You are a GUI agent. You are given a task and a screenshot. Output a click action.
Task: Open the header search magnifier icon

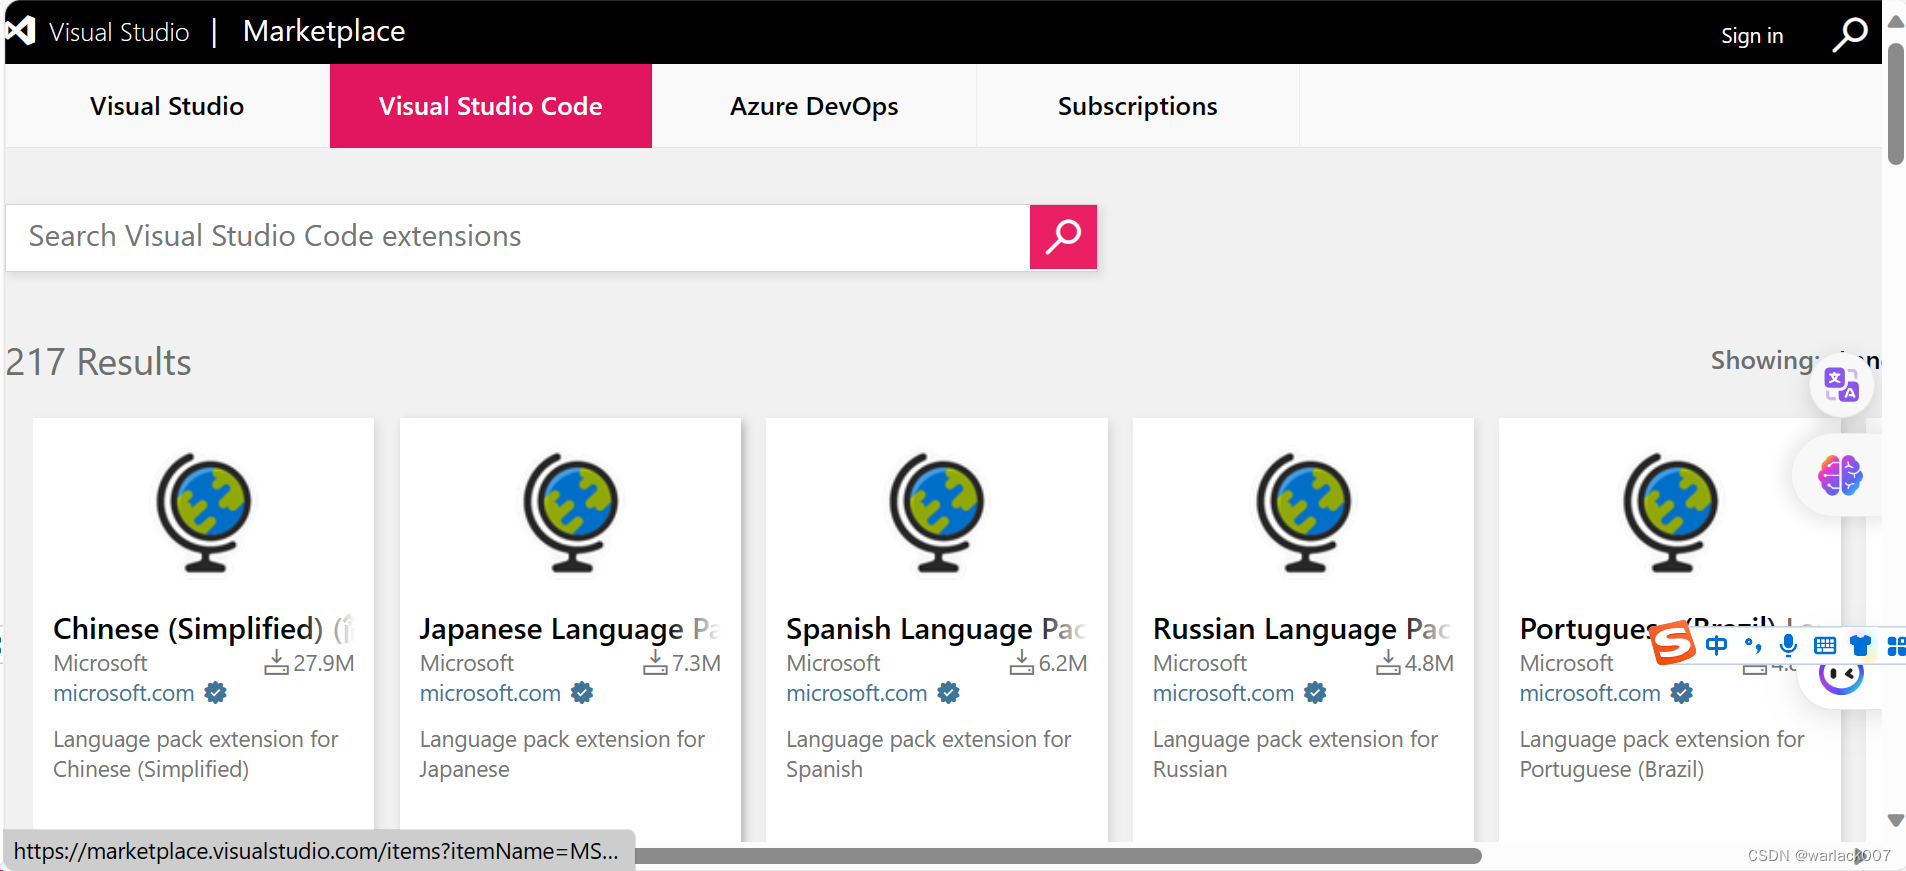point(1849,35)
